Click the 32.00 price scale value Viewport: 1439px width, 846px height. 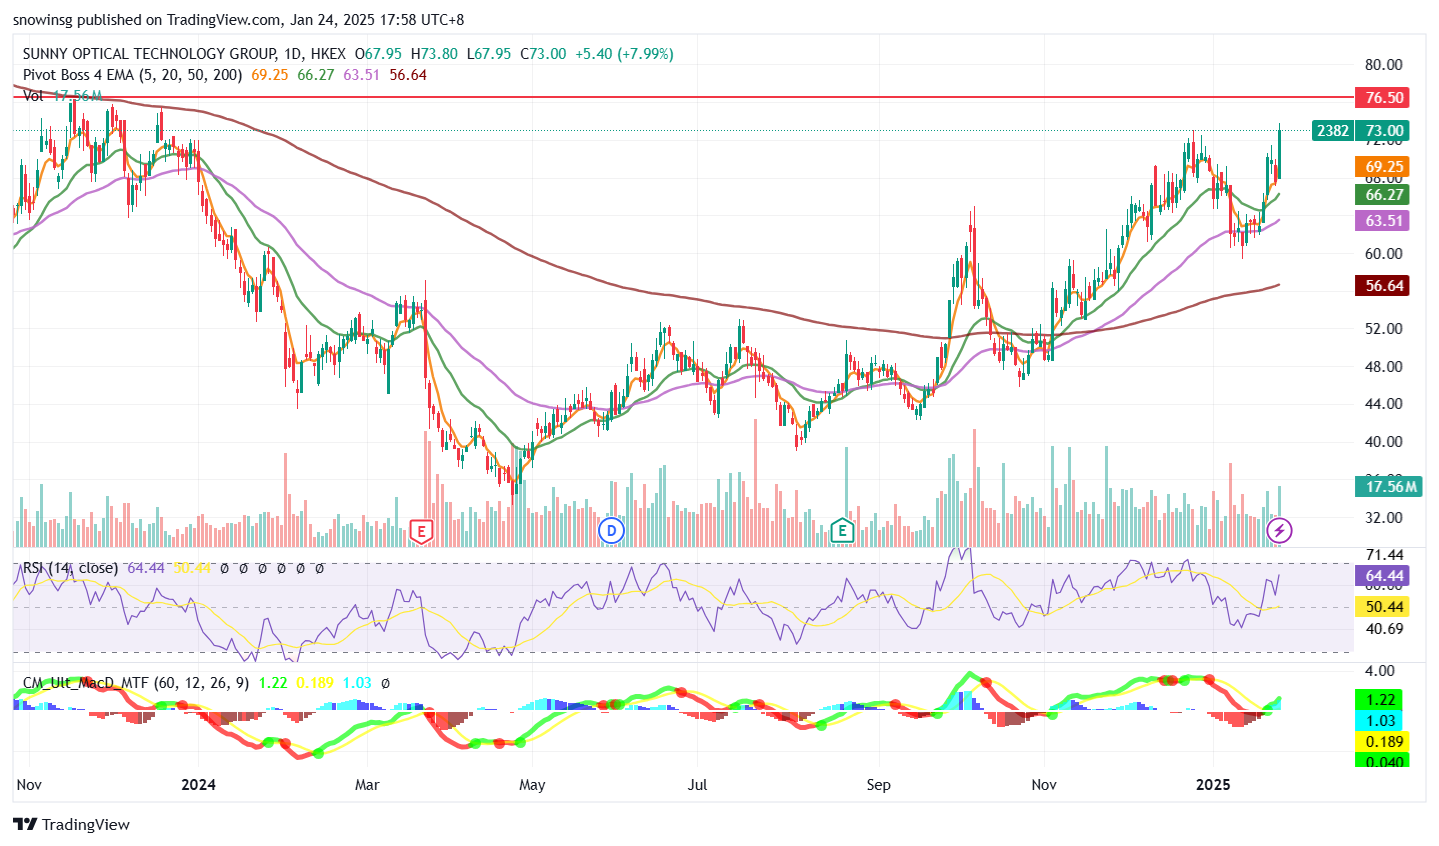click(x=1384, y=518)
